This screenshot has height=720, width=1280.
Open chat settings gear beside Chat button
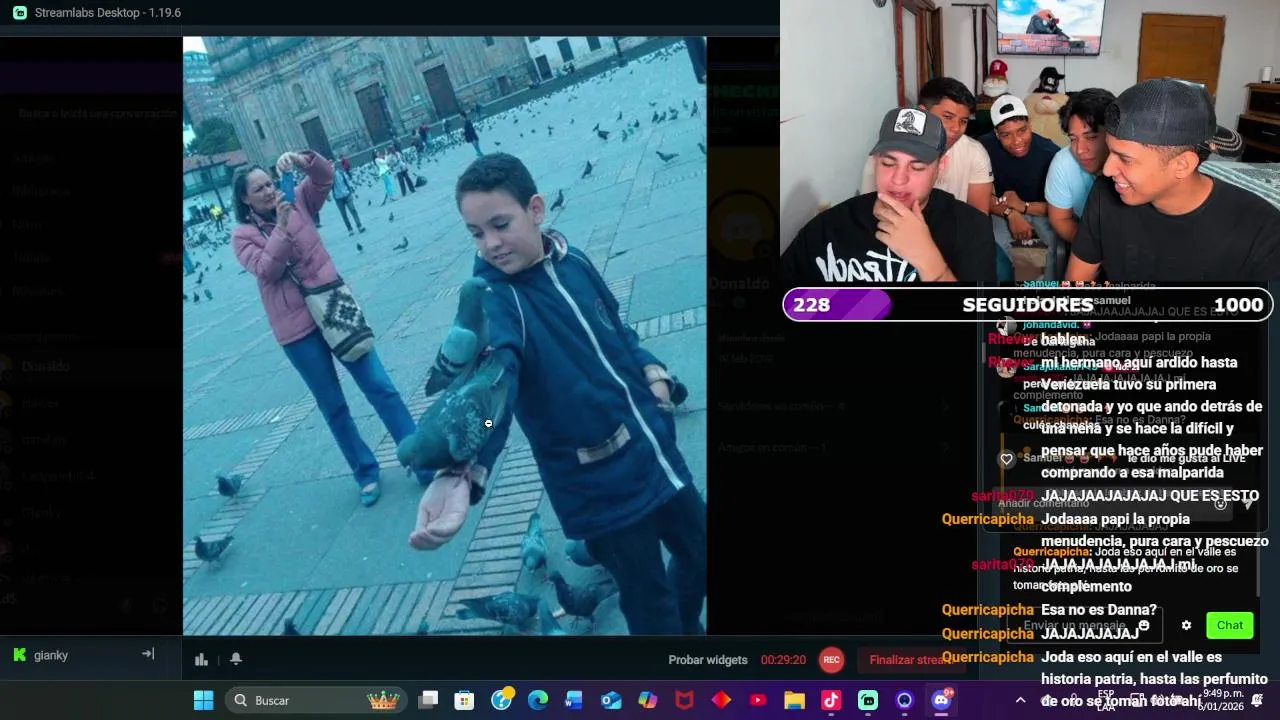(x=1186, y=625)
